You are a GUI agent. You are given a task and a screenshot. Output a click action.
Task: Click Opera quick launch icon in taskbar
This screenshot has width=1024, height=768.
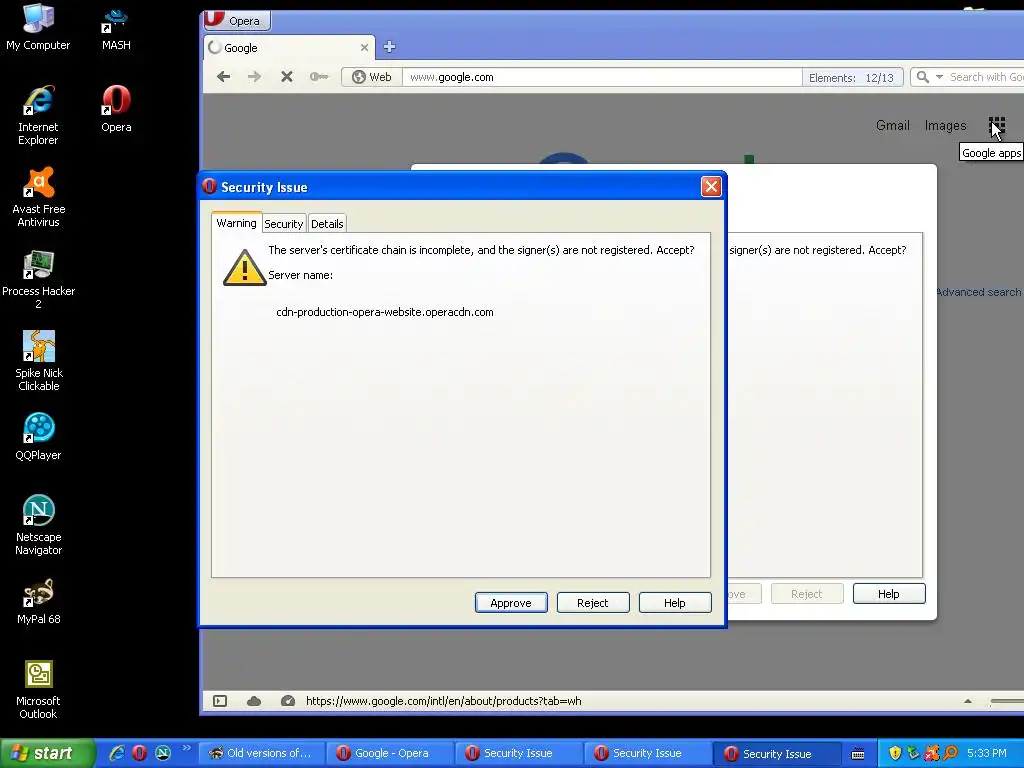140,753
